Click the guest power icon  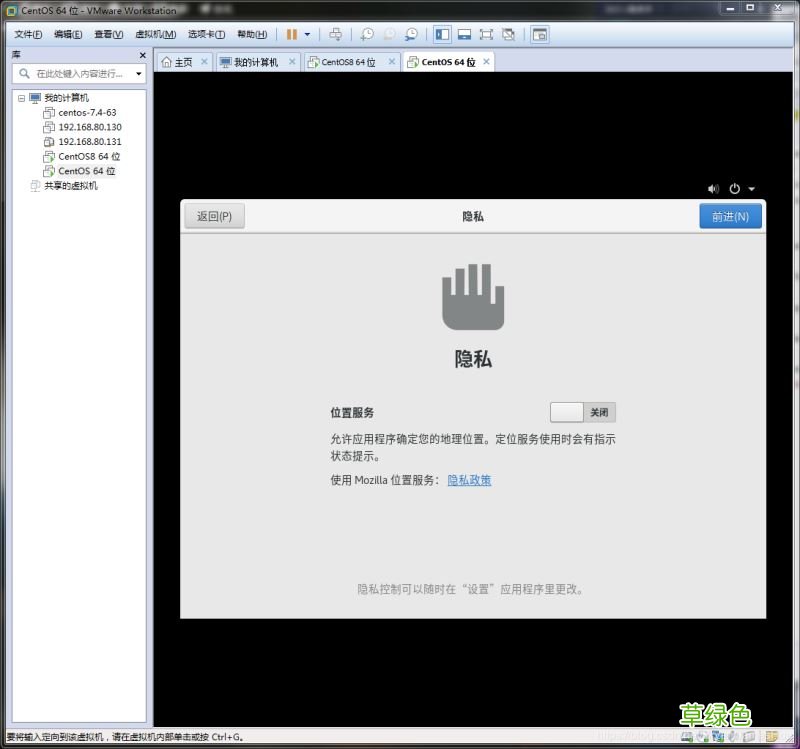click(735, 188)
